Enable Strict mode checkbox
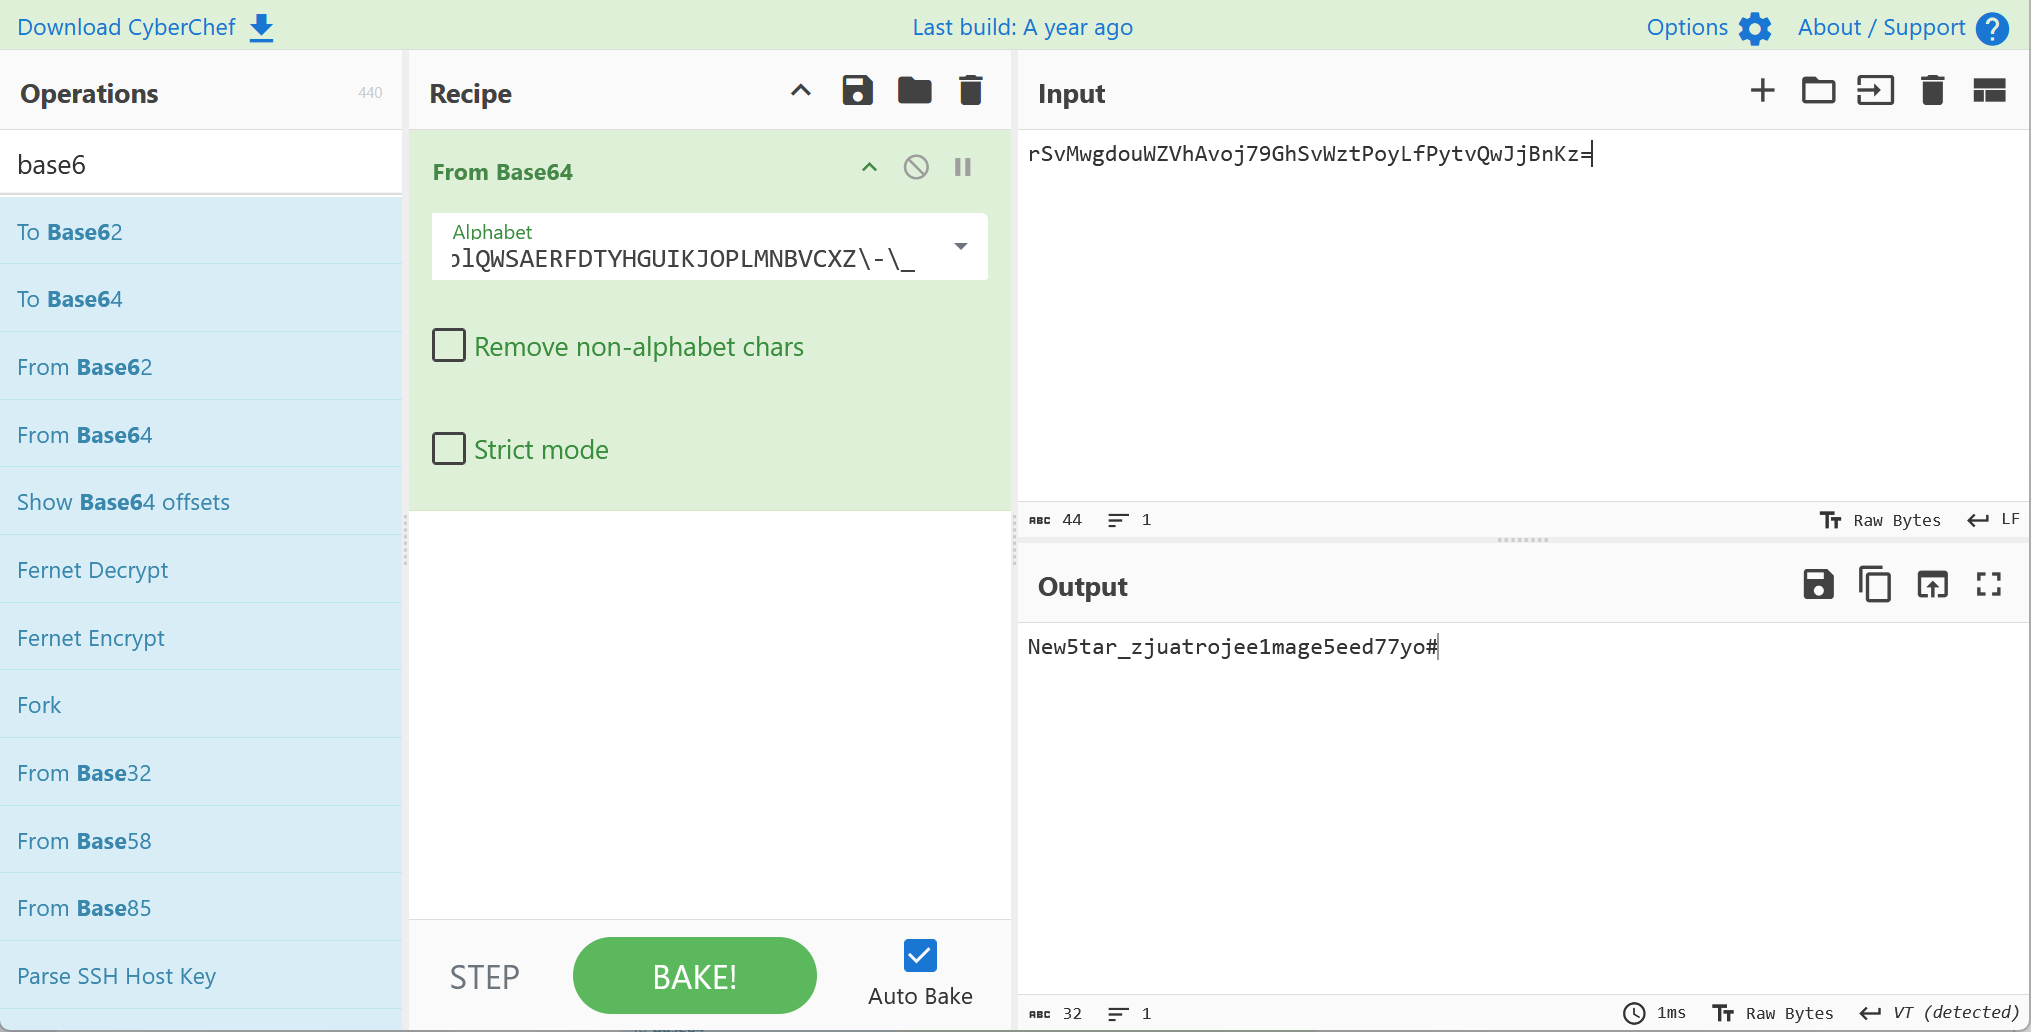This screenshot has width=2031, height=1032. tap(449, 448)
